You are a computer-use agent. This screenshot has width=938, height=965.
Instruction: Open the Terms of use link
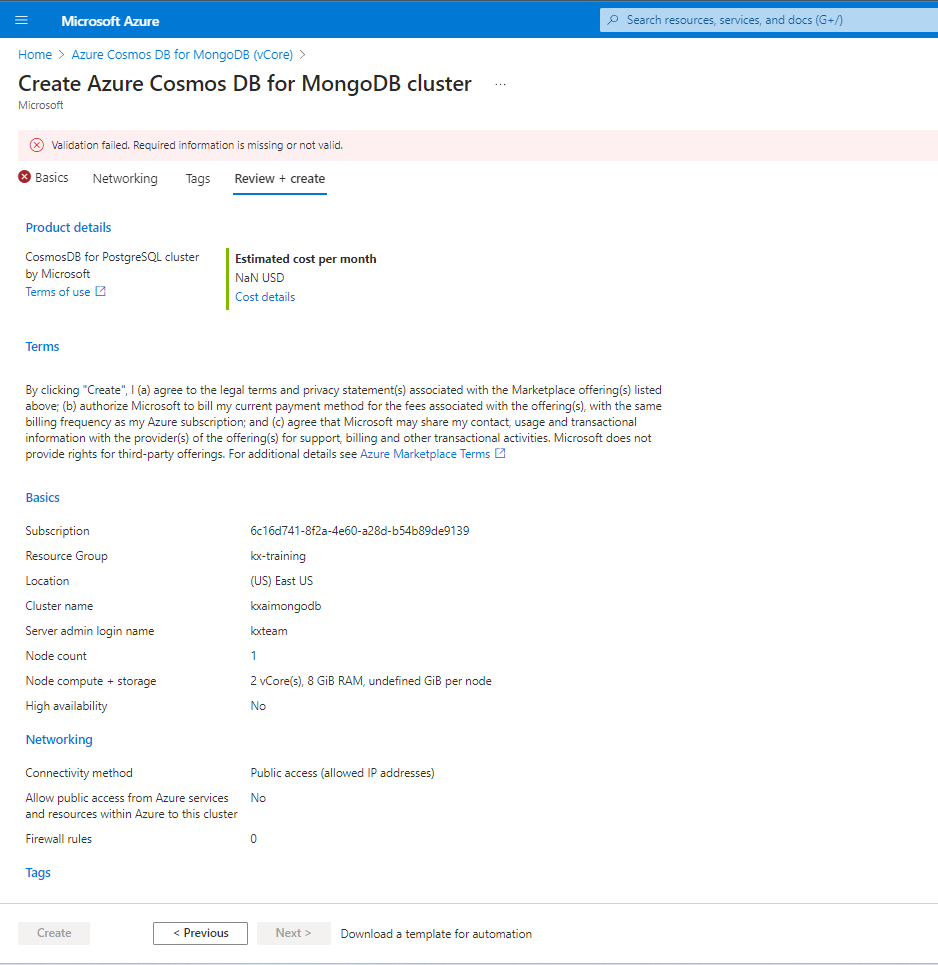pyautogui.click(x=58, y=292)
